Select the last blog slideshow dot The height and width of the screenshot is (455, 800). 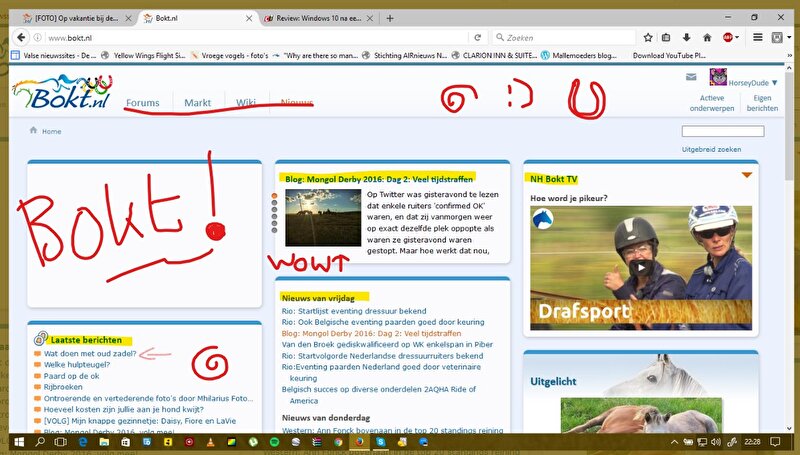[x=276, y=230]
